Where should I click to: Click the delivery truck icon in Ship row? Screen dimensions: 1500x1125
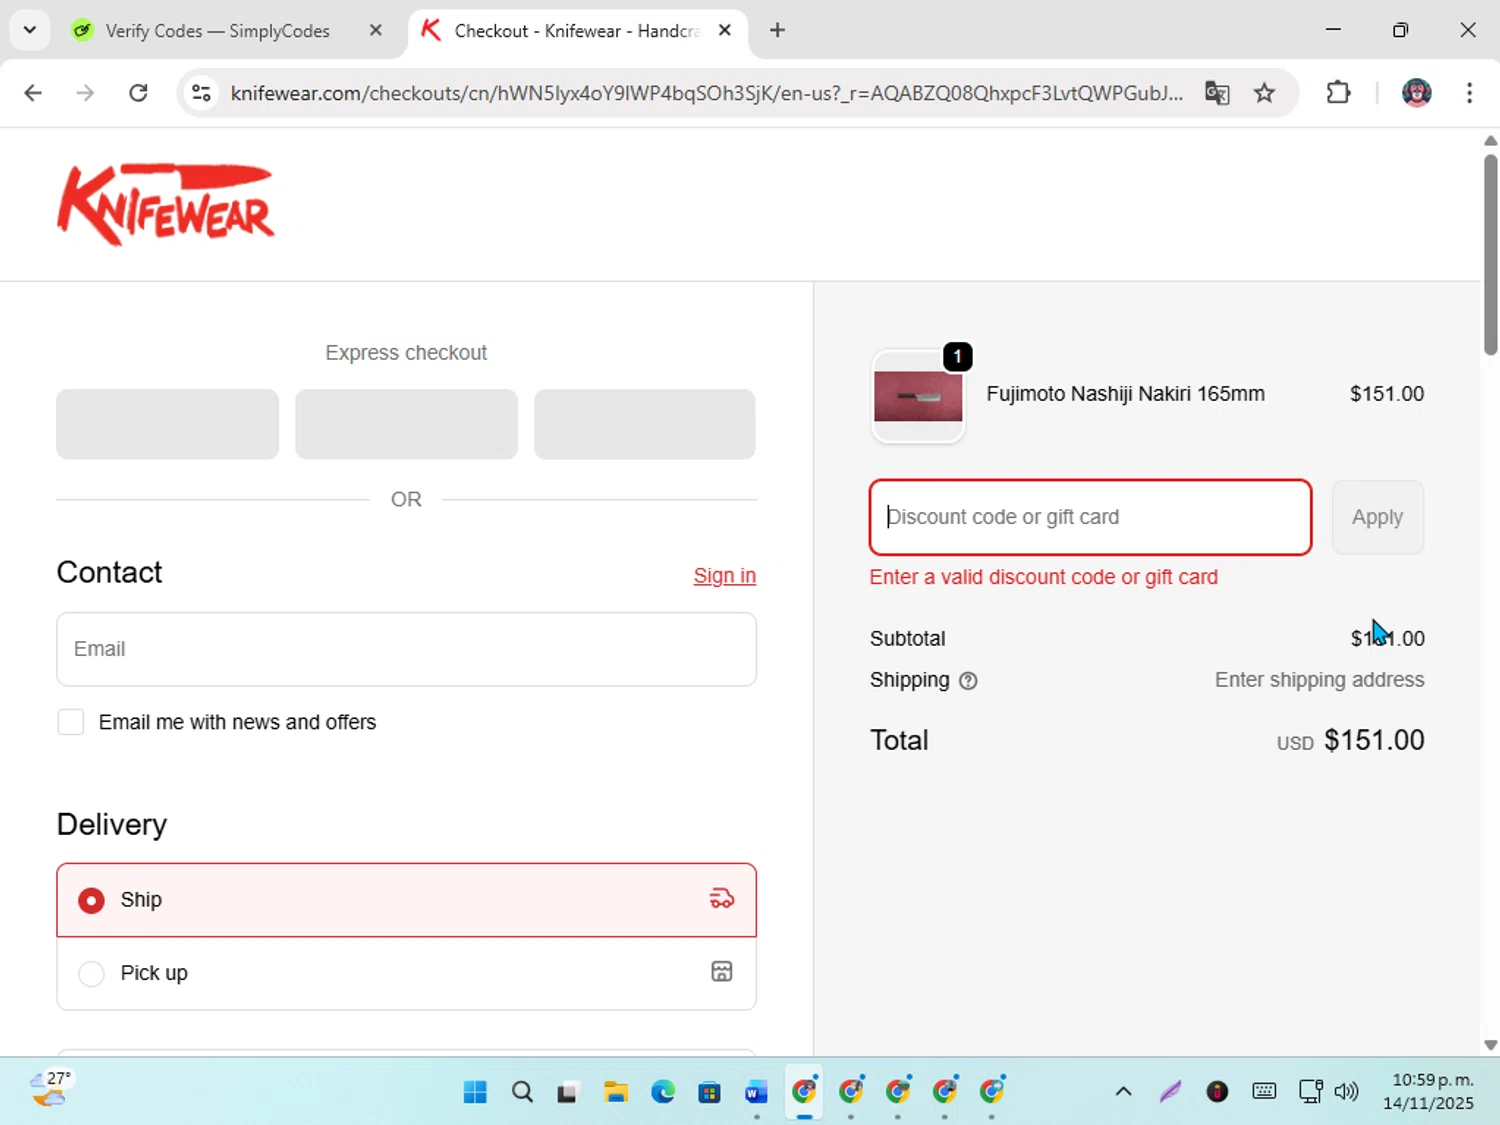click(722, 899)
